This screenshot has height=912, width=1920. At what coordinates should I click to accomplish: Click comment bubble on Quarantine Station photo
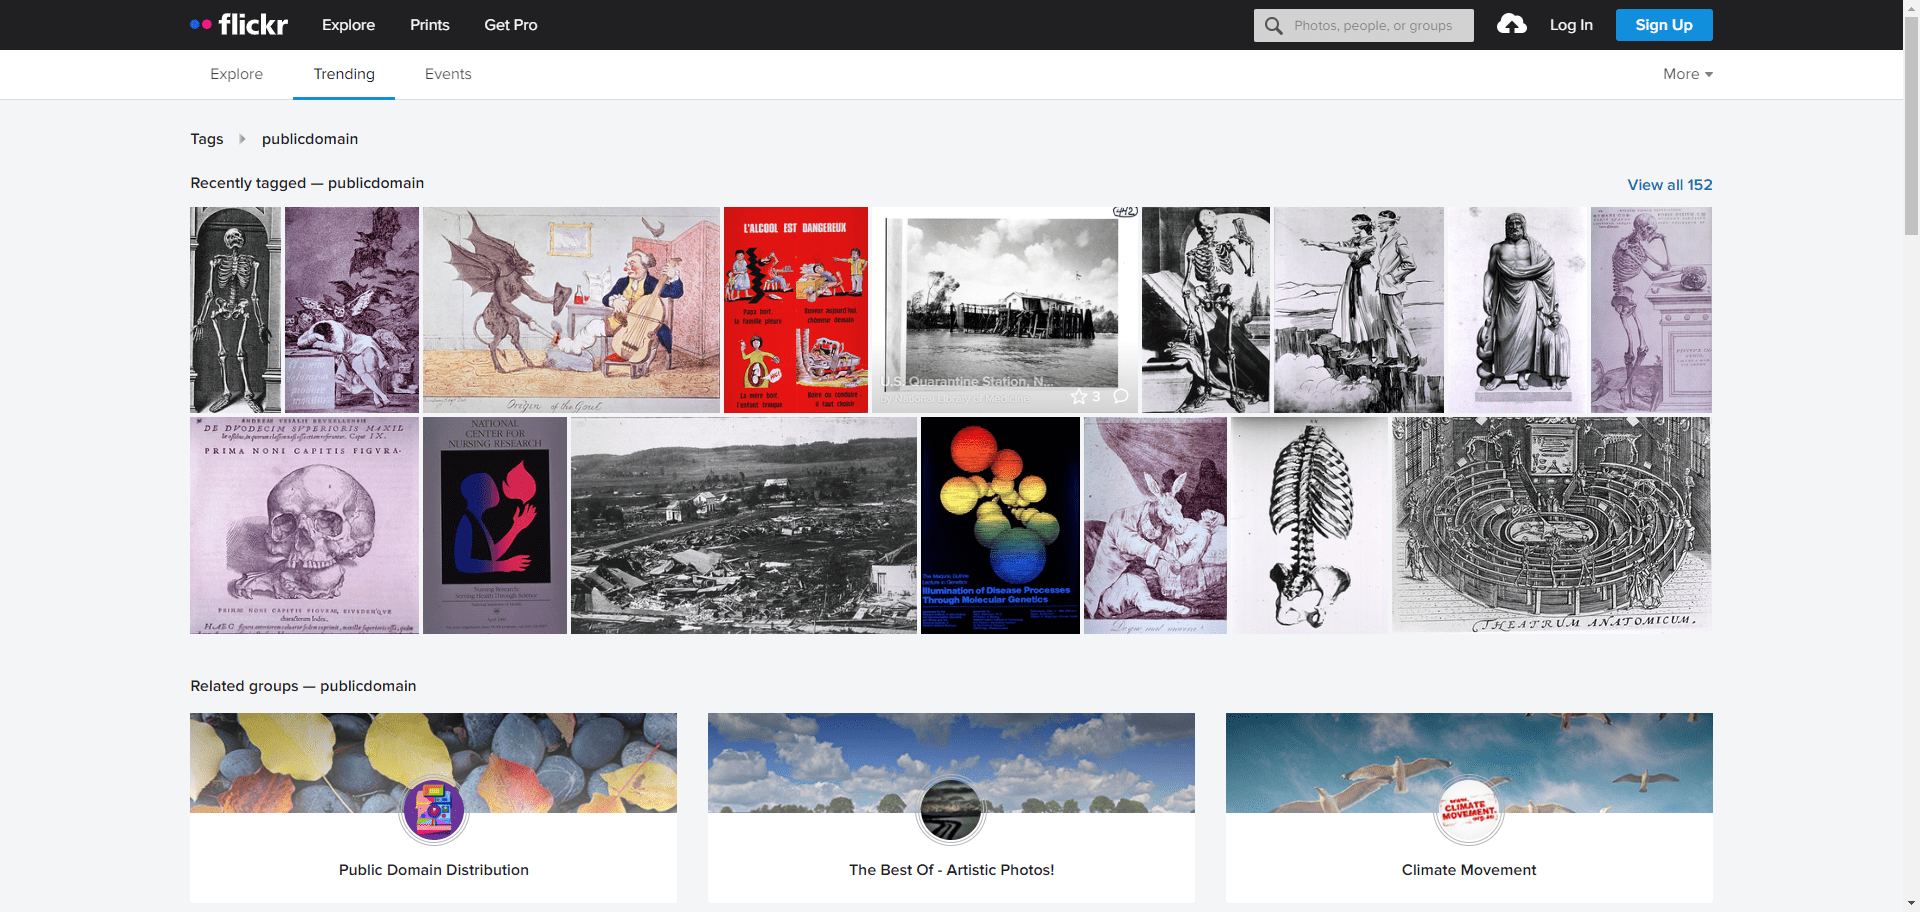[x=1121, y=396]
